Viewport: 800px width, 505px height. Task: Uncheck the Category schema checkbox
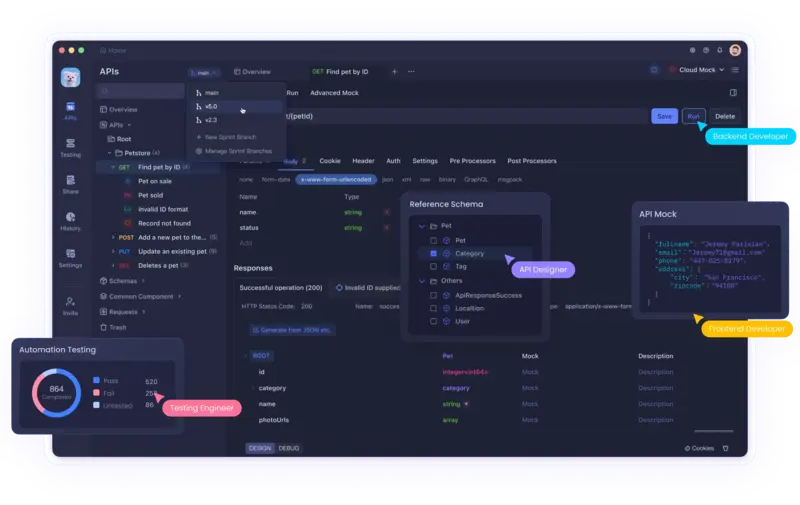point(433,254)
